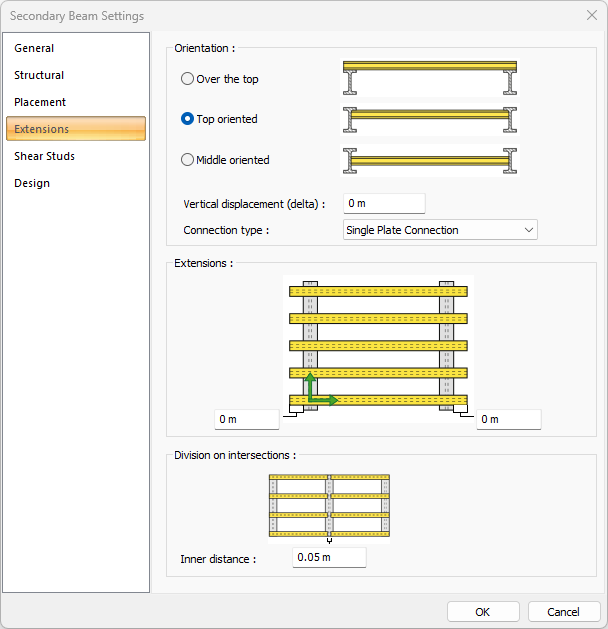Click the right extension length field

point(508,420)
